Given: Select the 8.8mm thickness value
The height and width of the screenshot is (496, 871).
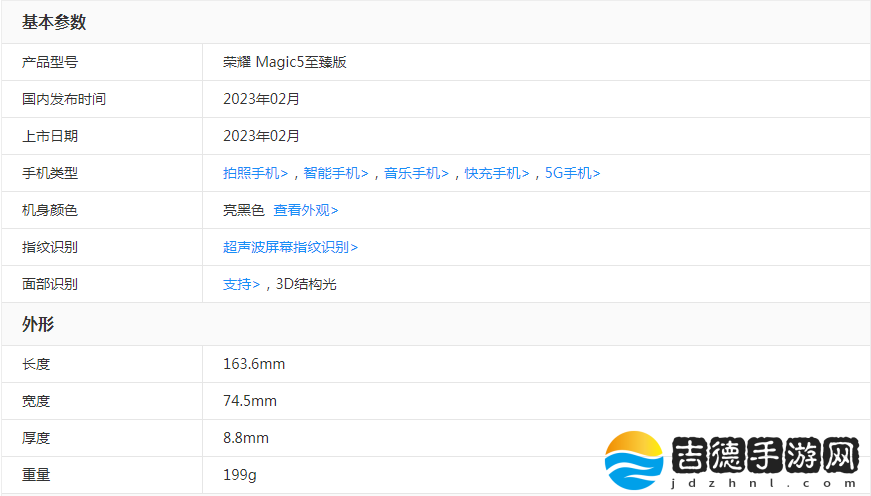Looking at the screenshot, I should tap(246, 438).
